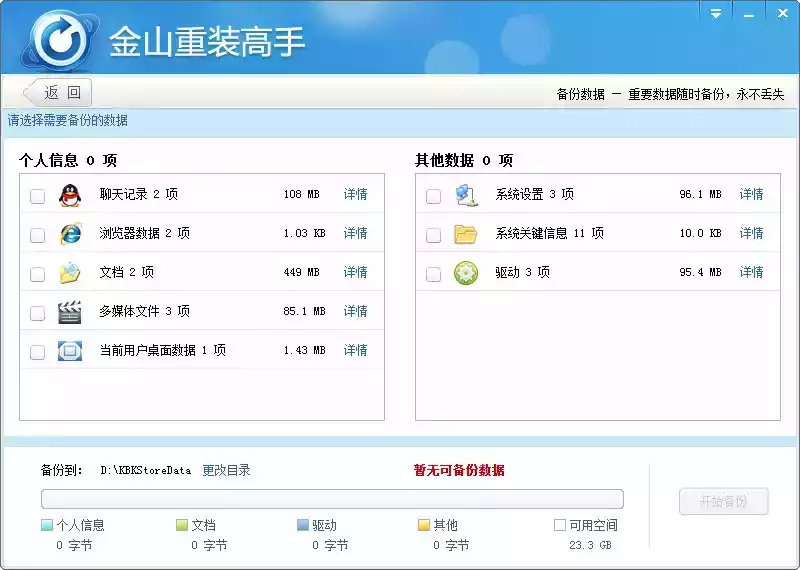Image resolution: width=800 pixels, height=570 pixels.
Task: Minimize the 金山重装高手 window
Action: tap(749, 14)
